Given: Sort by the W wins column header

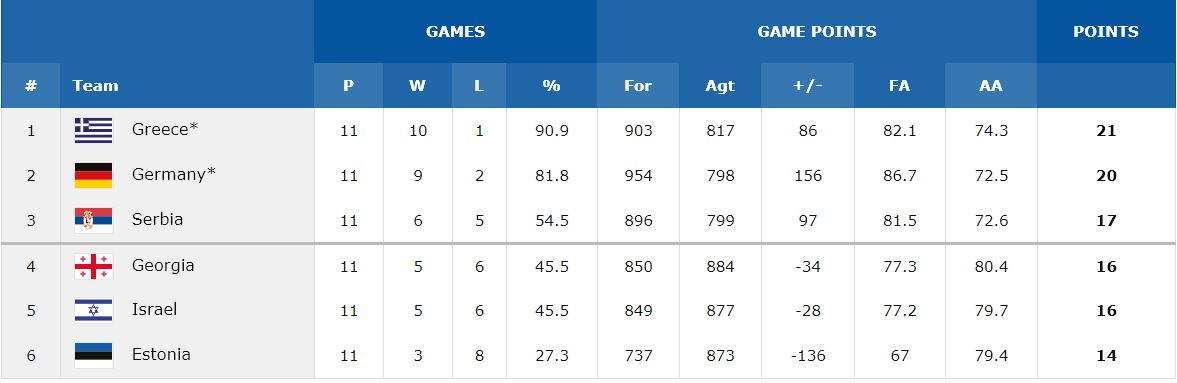Looking at the screenshot, I should [417, 86].
